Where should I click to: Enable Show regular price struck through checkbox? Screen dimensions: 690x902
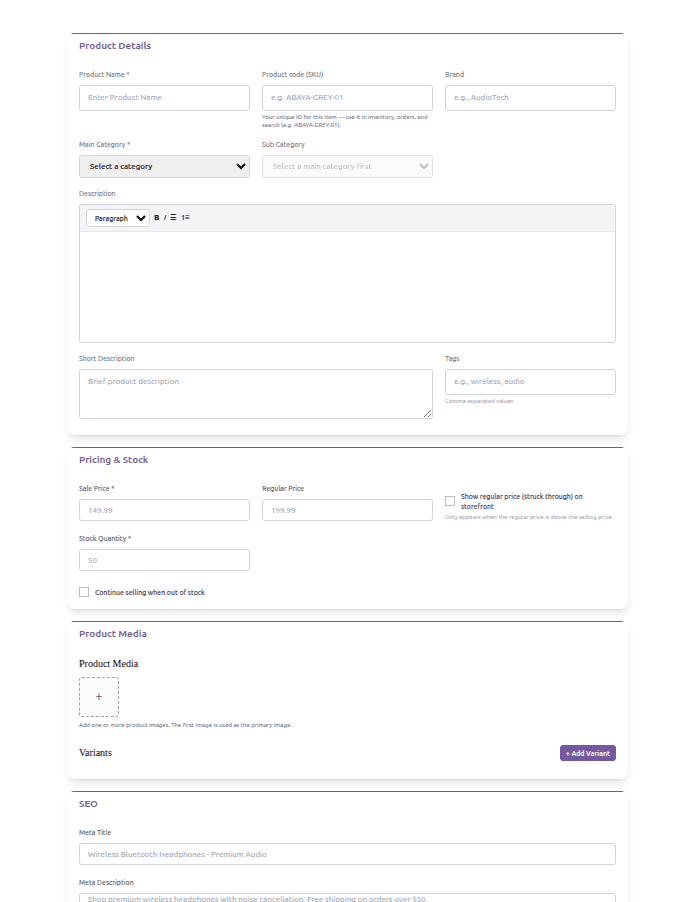tap(450, 501)
